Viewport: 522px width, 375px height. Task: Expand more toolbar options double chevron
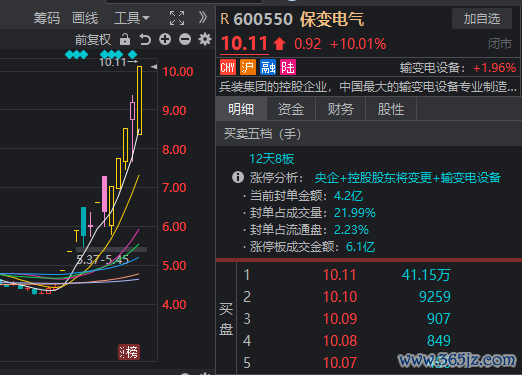click(203, 17)
